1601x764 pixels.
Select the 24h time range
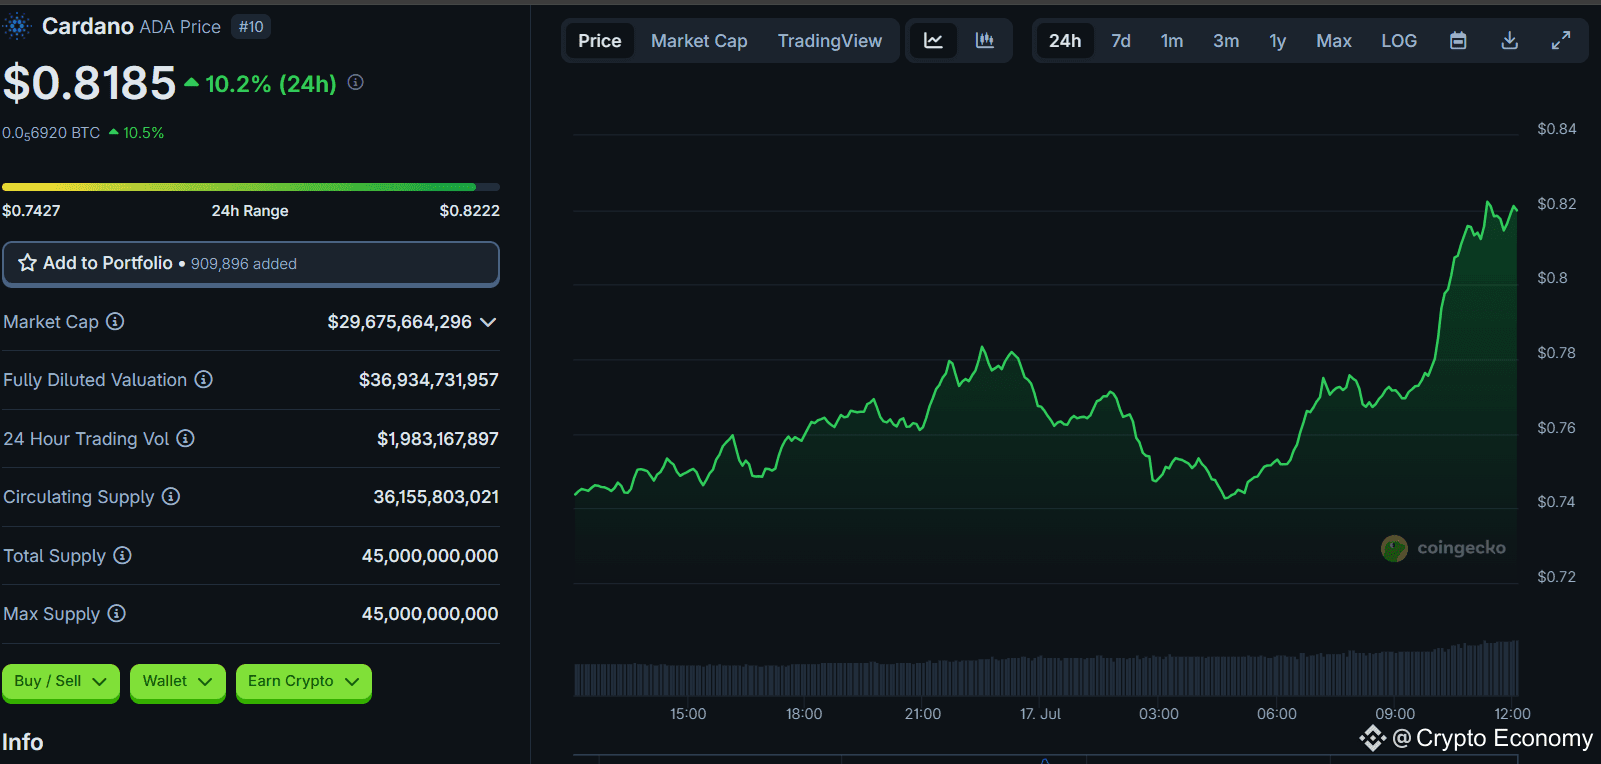tap(1065, 41)
